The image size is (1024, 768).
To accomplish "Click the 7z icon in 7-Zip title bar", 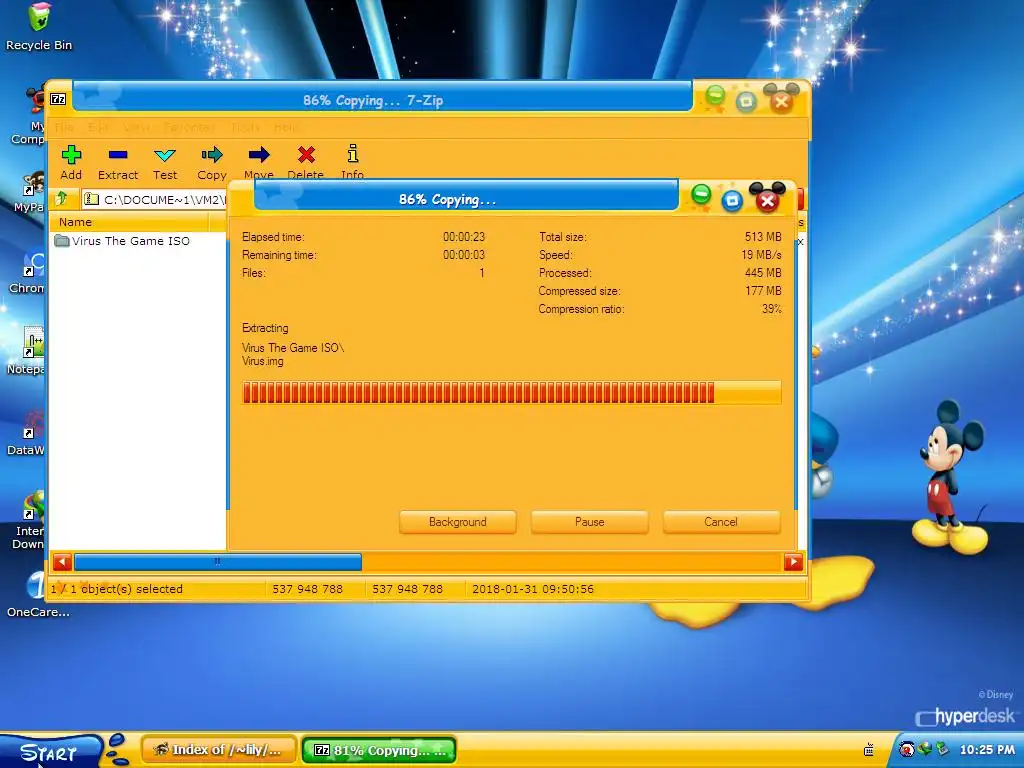I will click(x=58, y=99).
